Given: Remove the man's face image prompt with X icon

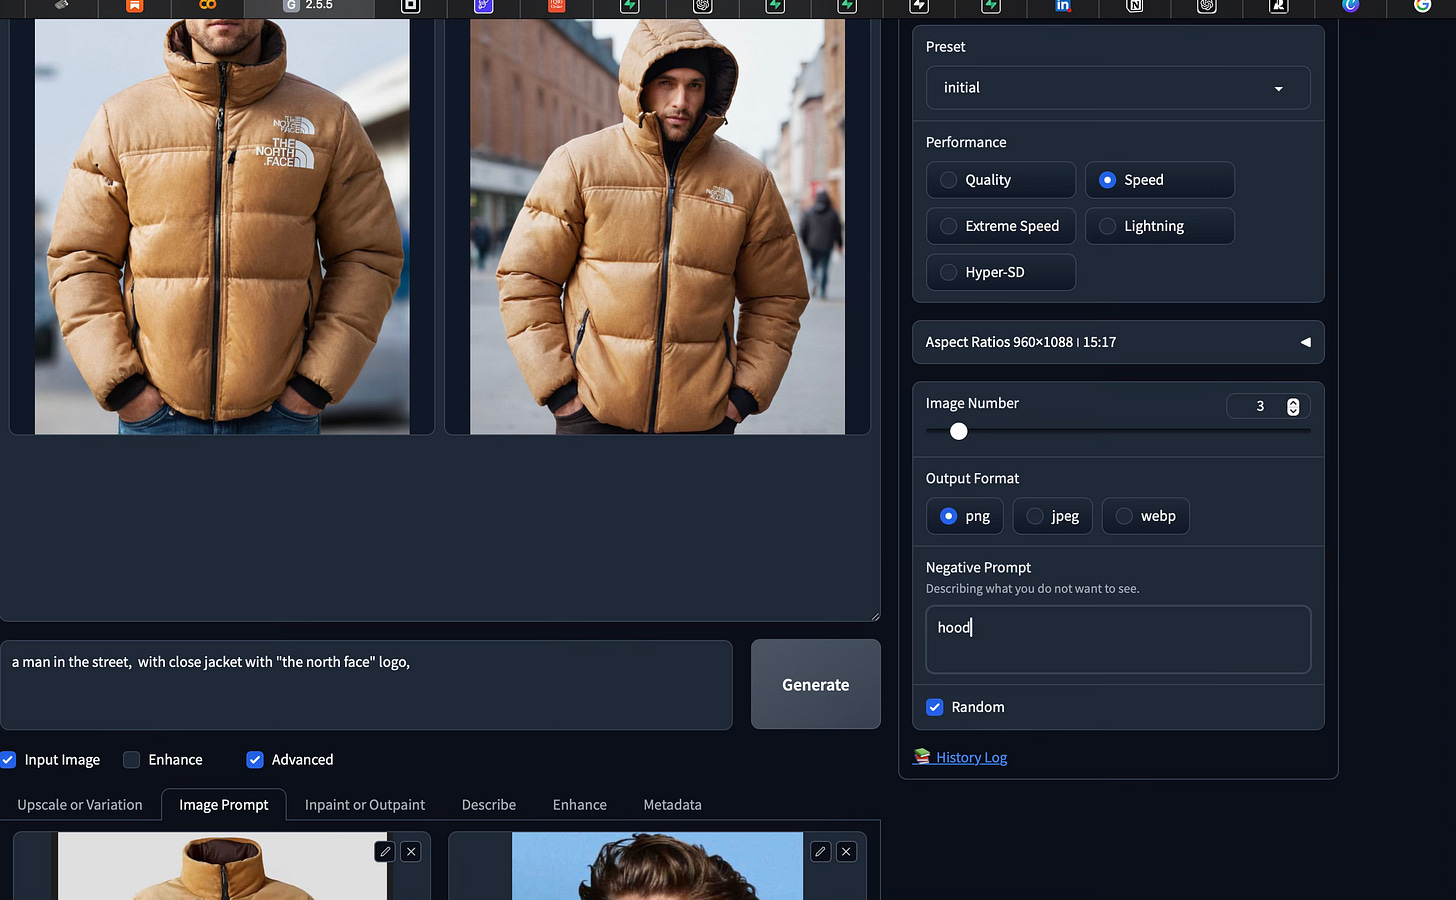Looking at the screenshot, I should pyautogui.click(x=846, y=852).
